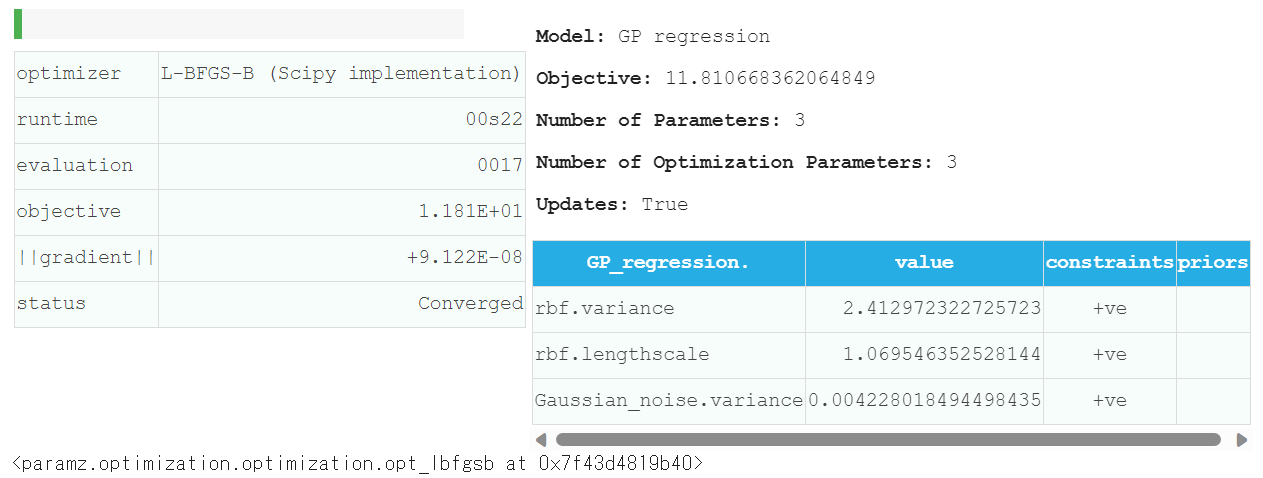1263x478 pixels.
Task: Click the Converged status value
Action: (471, 304)
